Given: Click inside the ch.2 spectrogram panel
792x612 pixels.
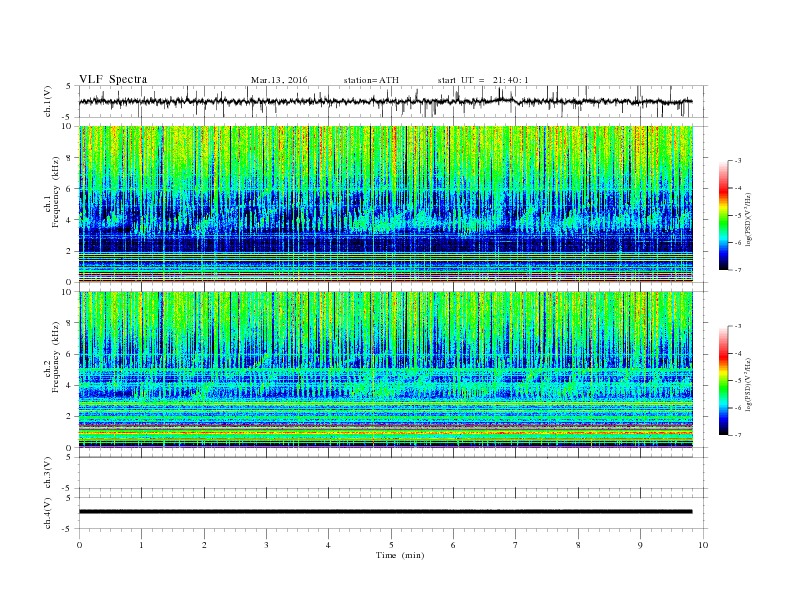Looking at the screenshot, I should [386, 369].
